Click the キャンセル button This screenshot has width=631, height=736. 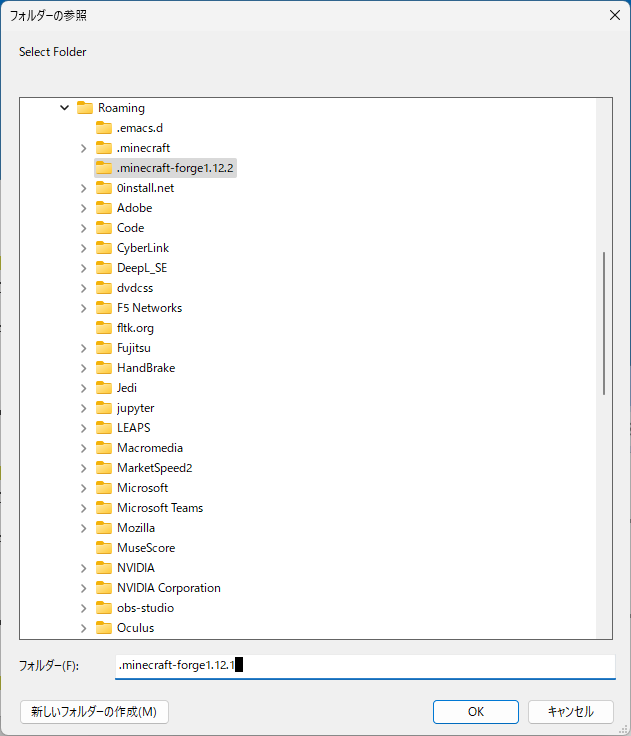pos(570,712)
